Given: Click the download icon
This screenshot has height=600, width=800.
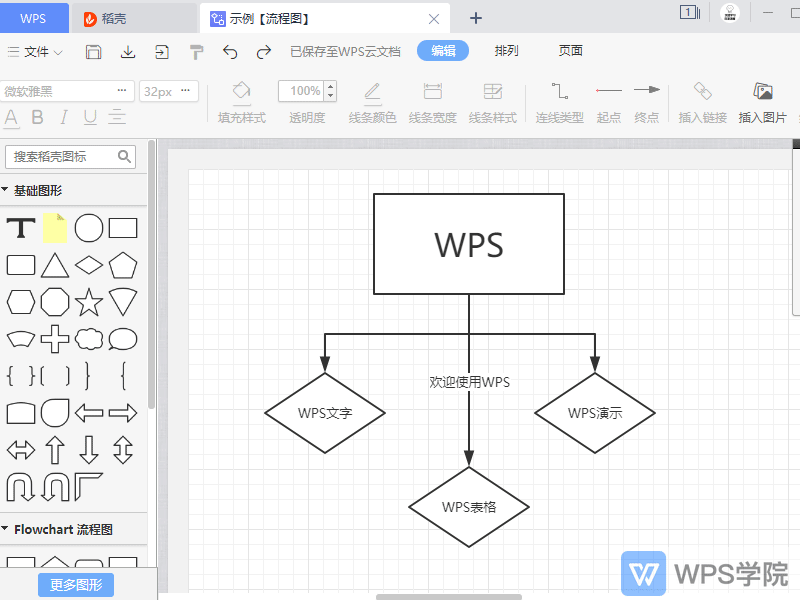Looking at the screenshot, I should (128, 52).
